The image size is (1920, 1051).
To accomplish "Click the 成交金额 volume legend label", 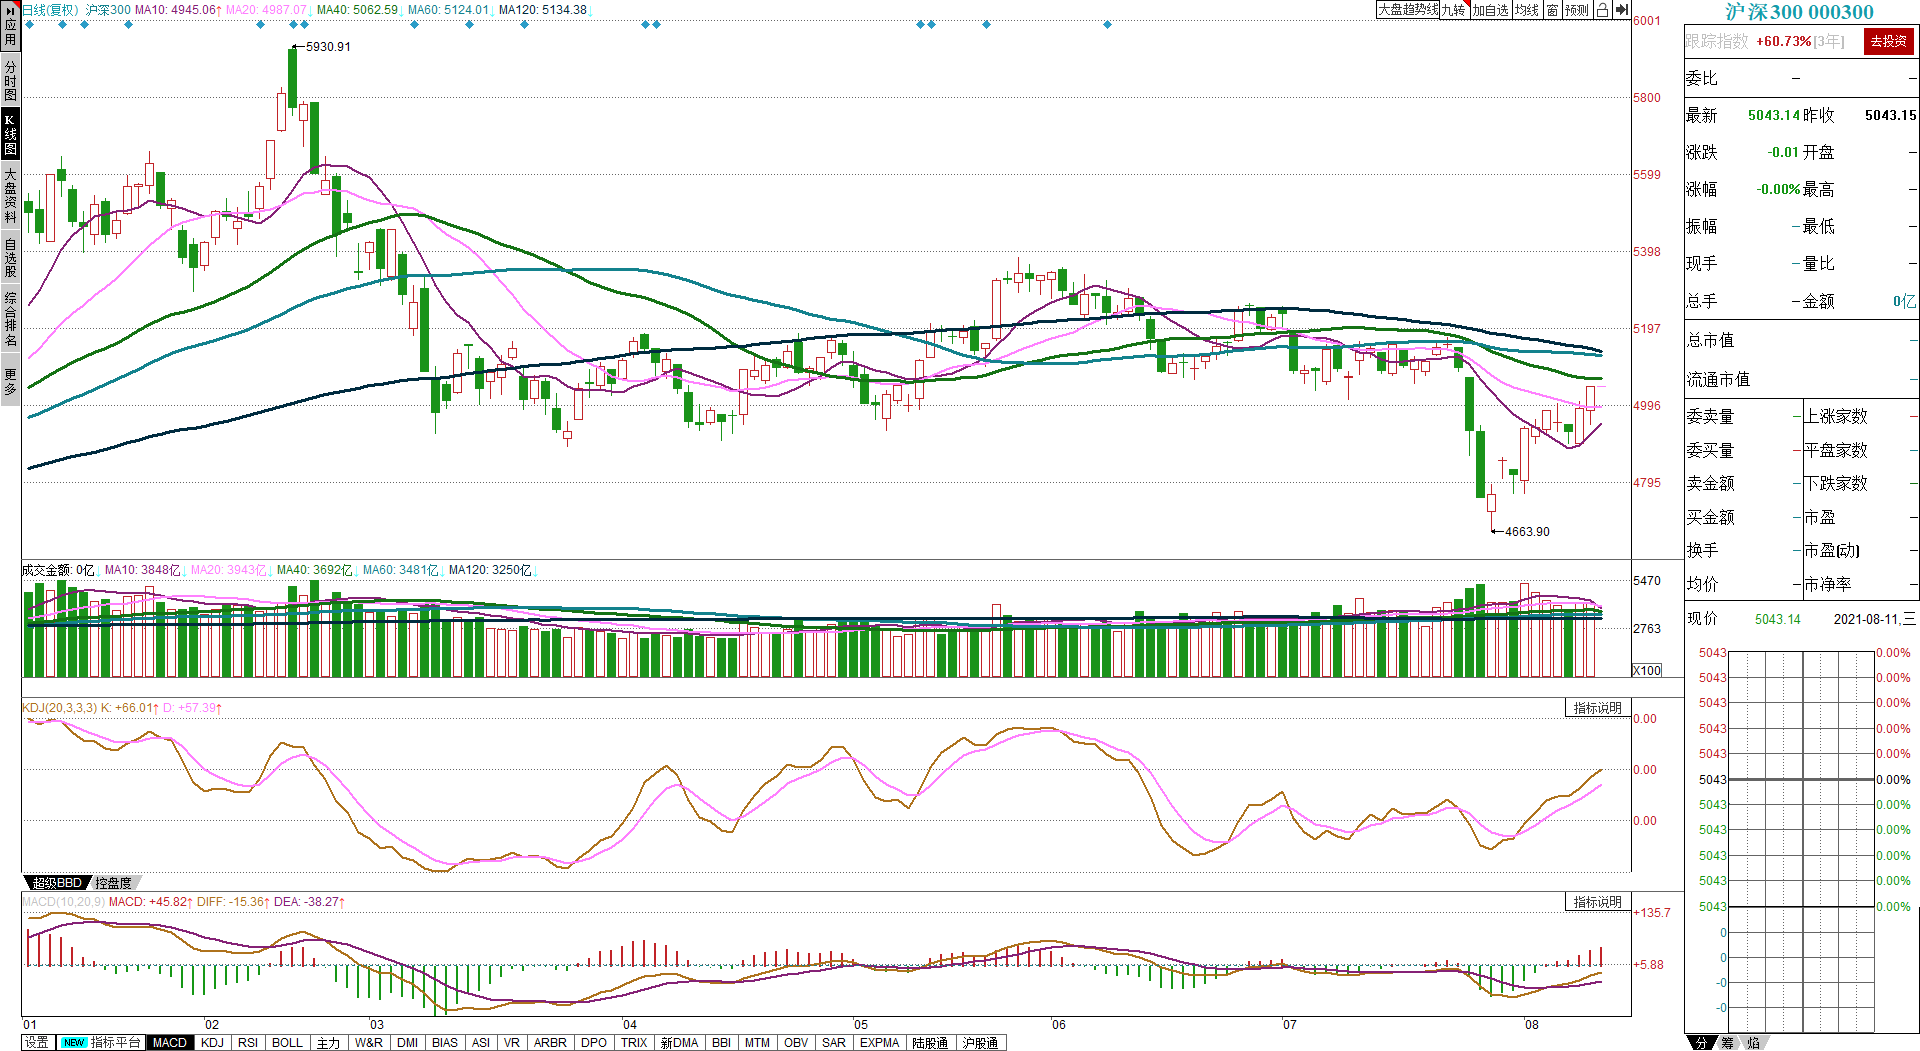I will [59, 570].
